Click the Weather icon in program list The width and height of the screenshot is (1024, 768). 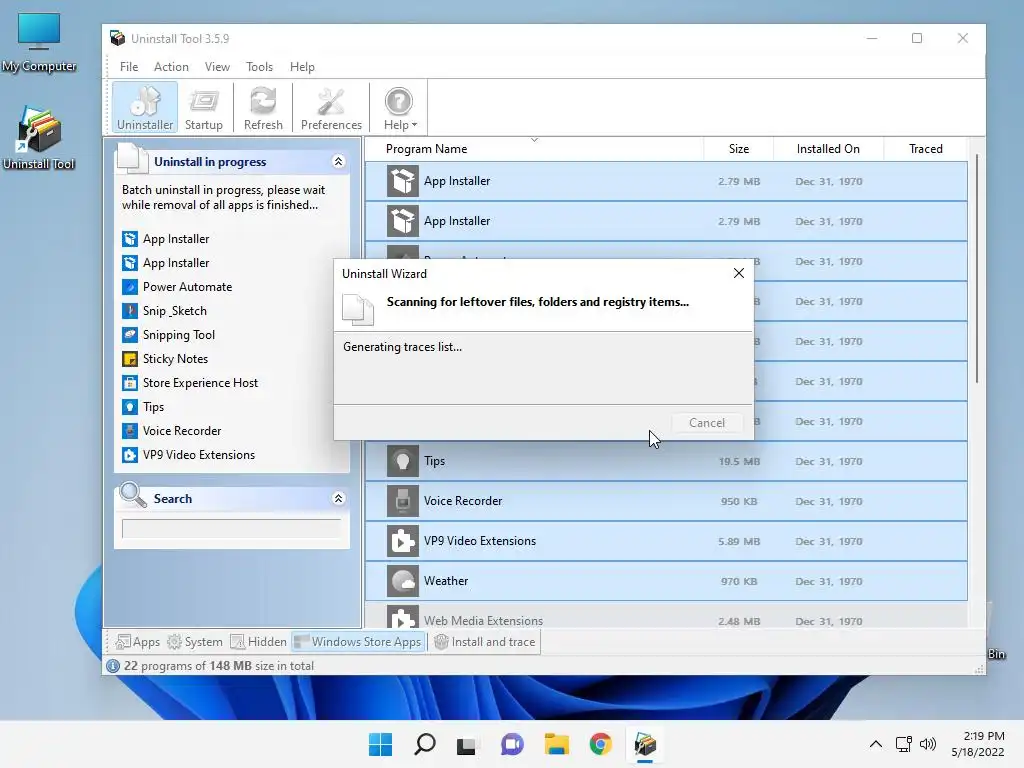[402, 581]
